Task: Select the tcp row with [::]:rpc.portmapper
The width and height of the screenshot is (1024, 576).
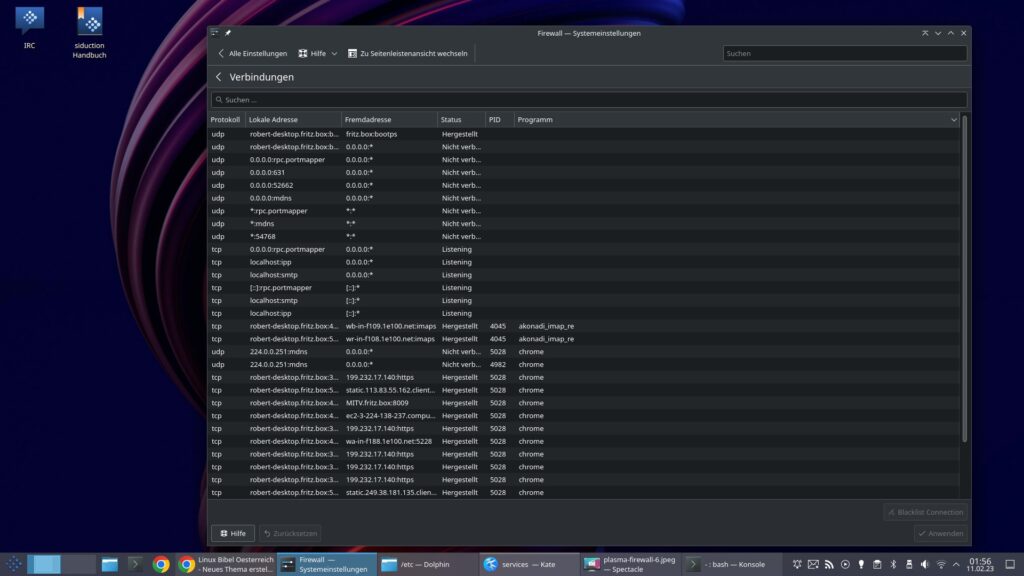Action: coord(584,287)
